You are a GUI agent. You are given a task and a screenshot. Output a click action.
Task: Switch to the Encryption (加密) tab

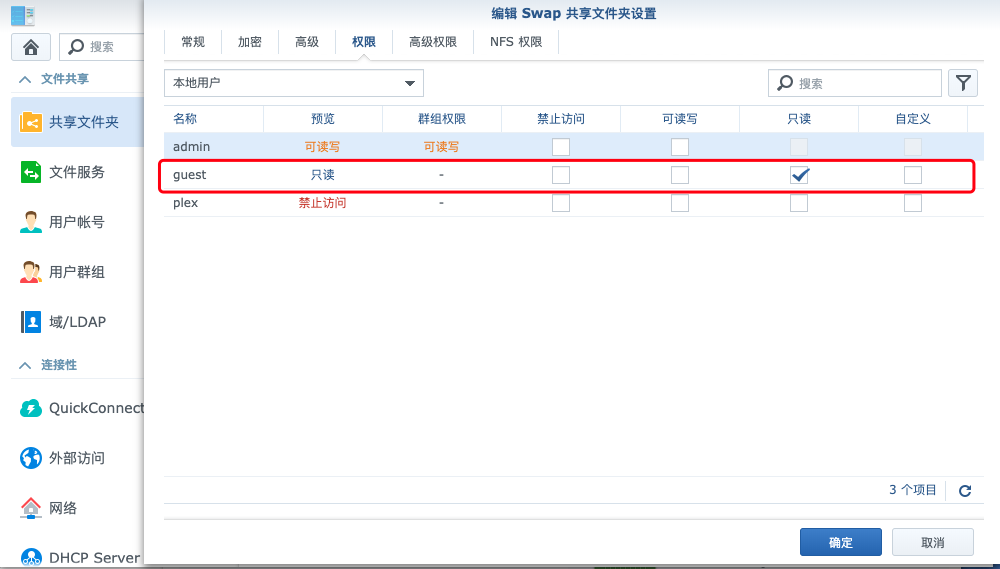(x=250, y=42)
